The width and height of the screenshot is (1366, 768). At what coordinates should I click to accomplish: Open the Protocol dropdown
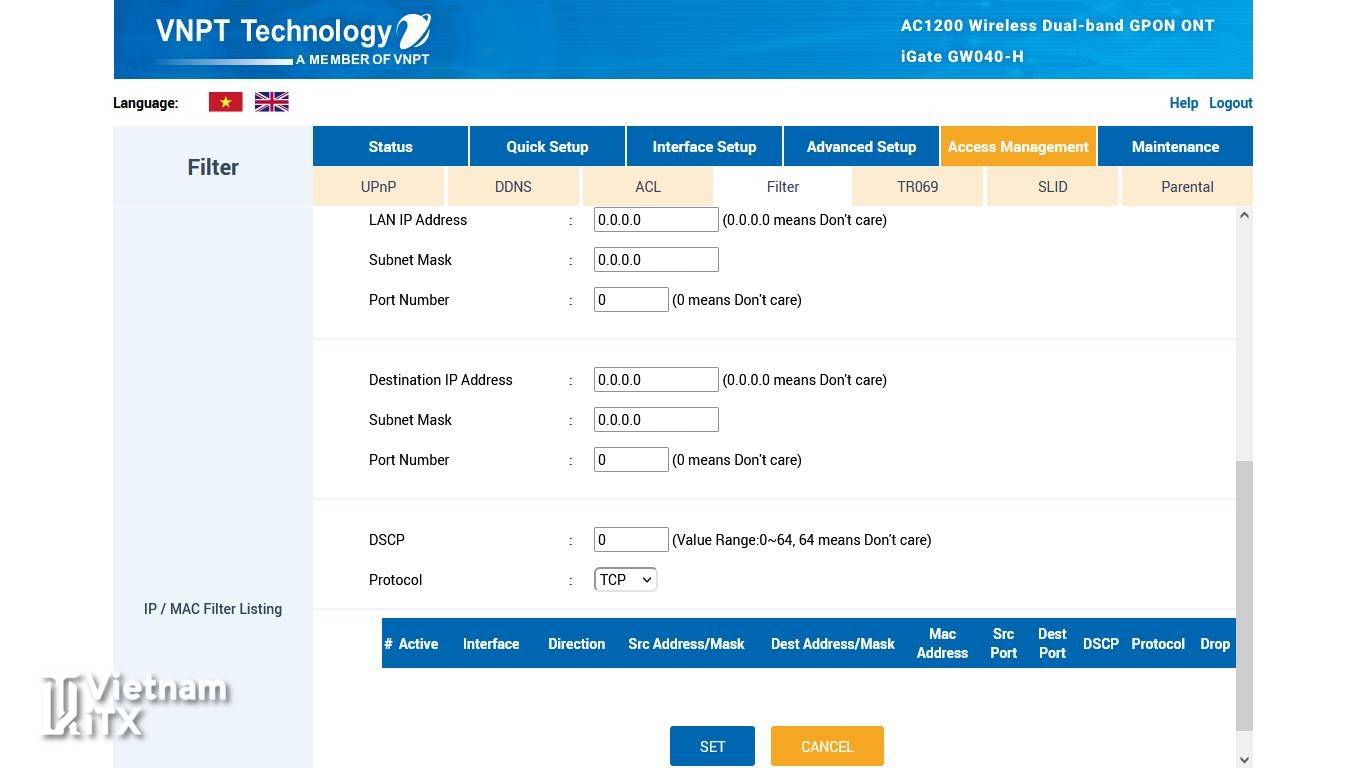point(625,580)
